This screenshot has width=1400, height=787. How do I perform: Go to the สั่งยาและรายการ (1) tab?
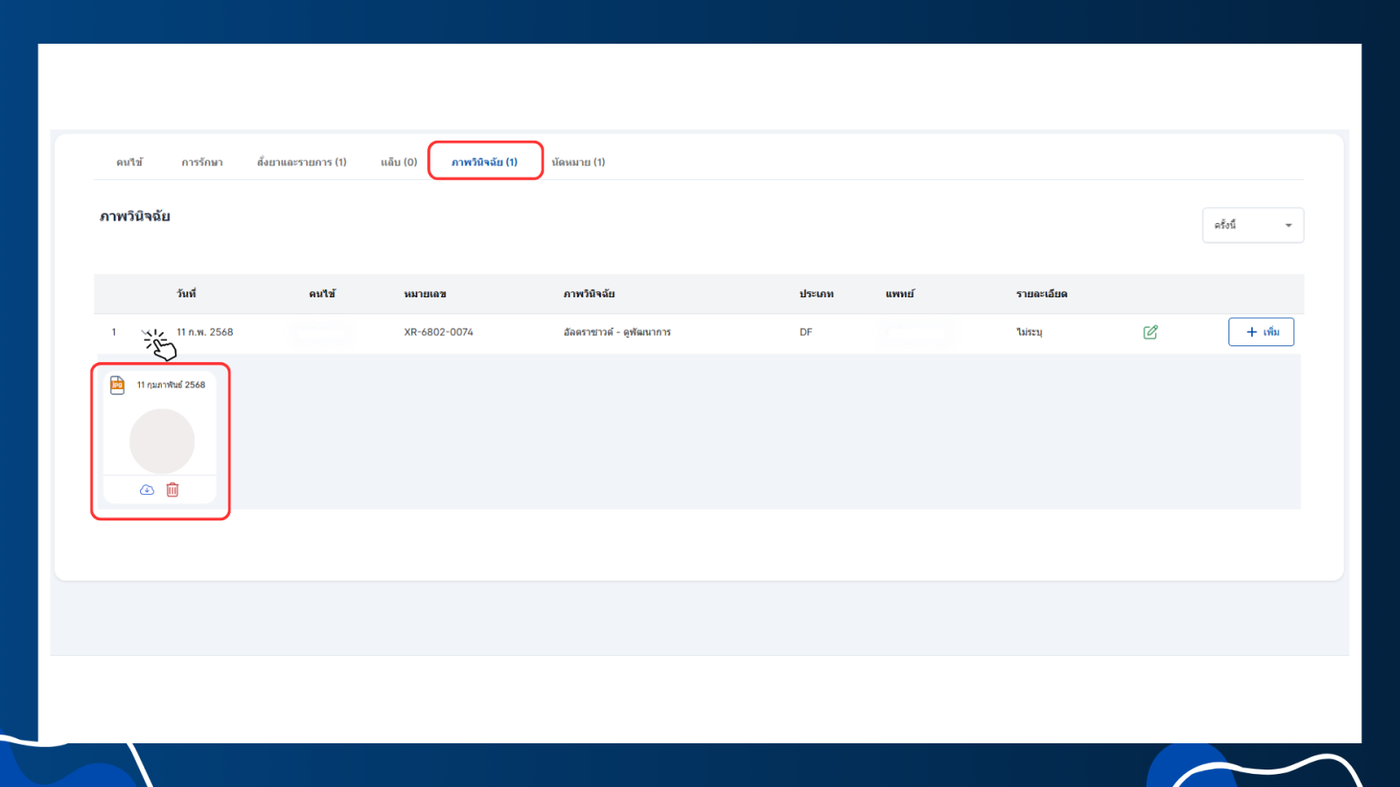301,162
